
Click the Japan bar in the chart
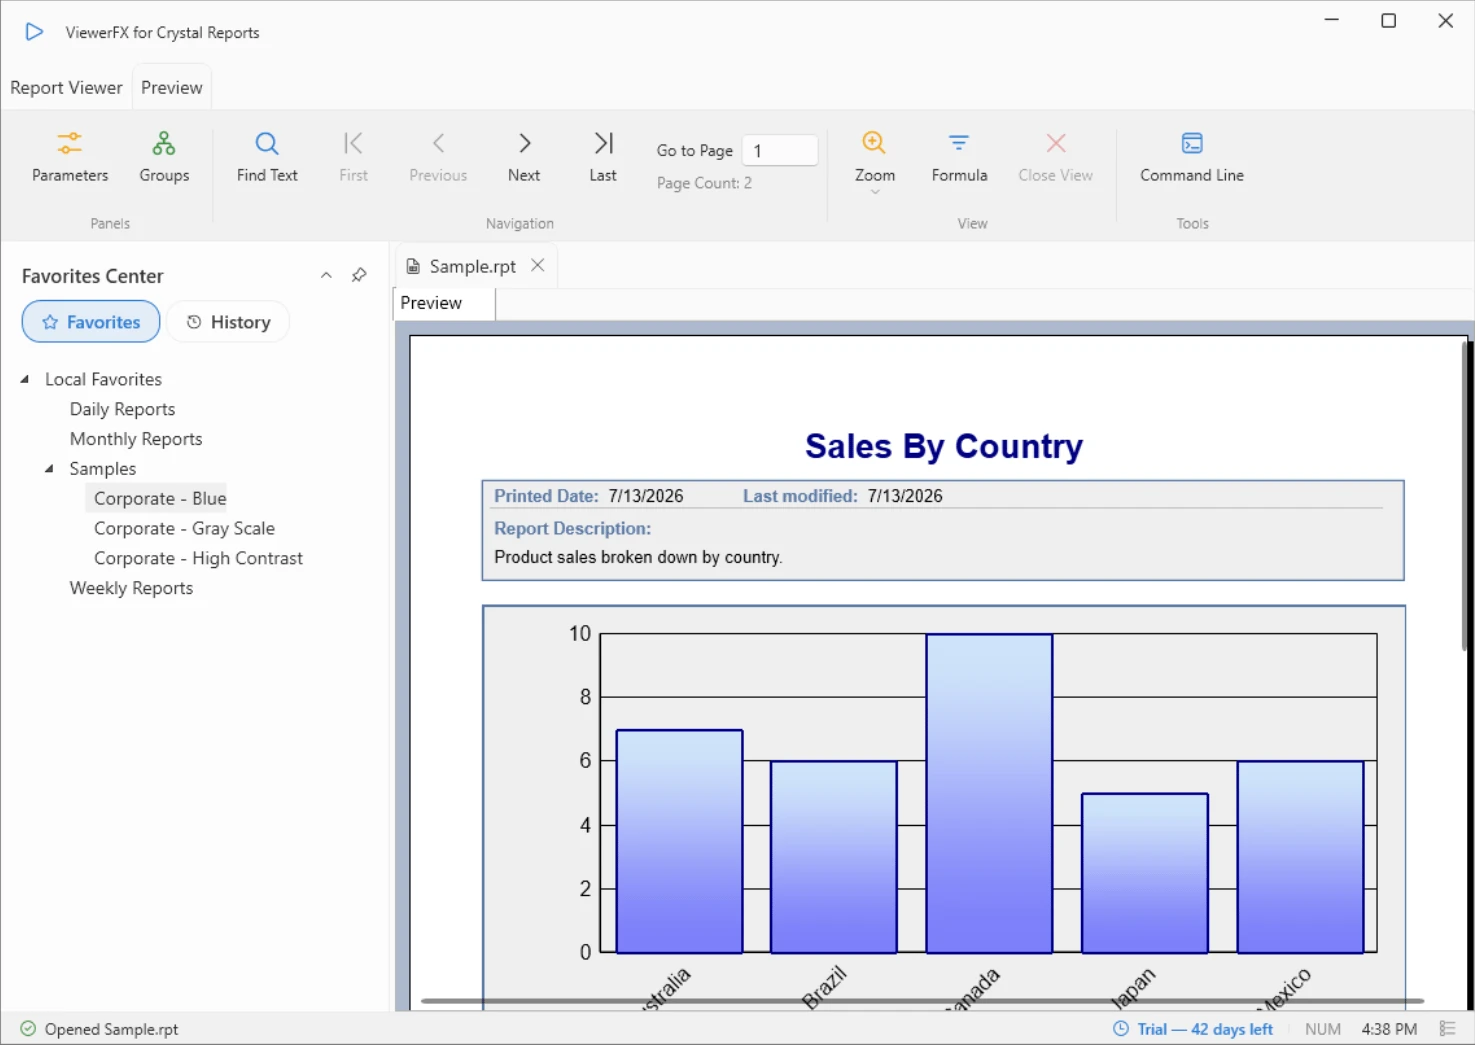(1145, 873)
